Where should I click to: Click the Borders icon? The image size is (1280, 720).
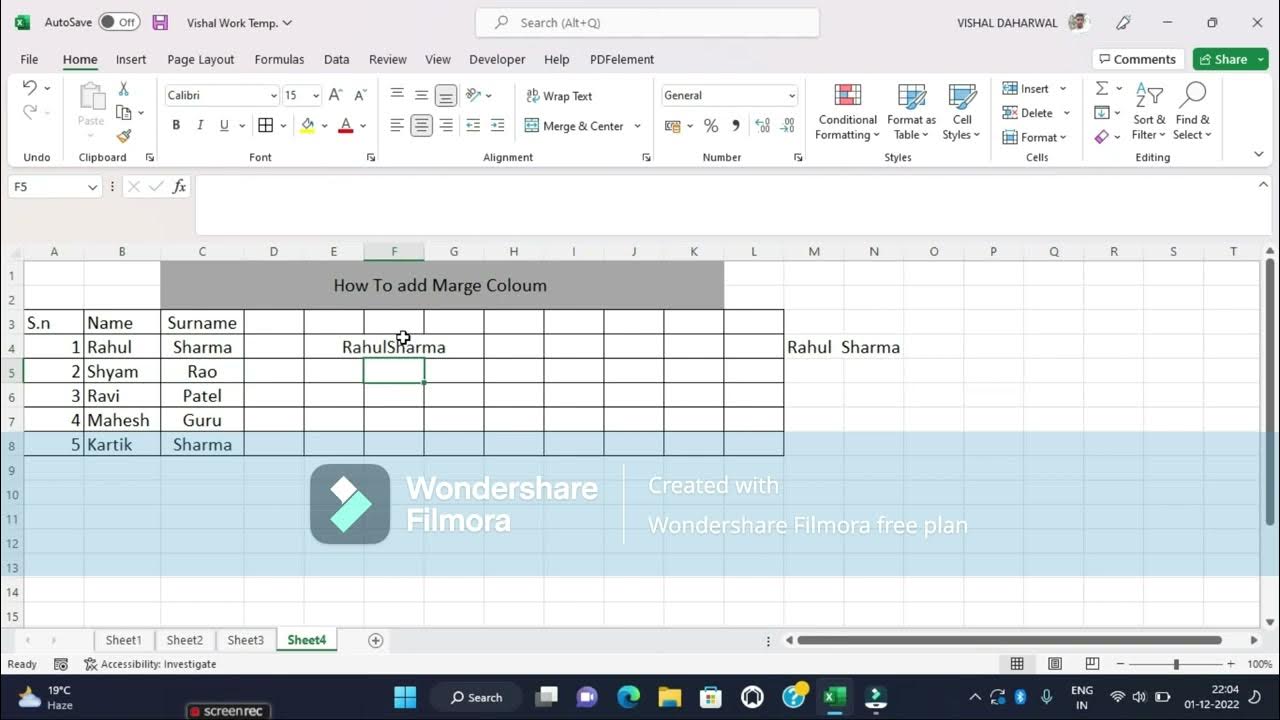(x=265, y=125)
